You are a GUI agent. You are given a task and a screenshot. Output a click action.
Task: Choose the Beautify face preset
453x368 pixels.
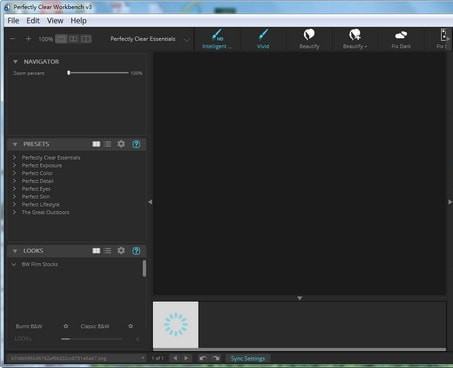click(309, 35)
